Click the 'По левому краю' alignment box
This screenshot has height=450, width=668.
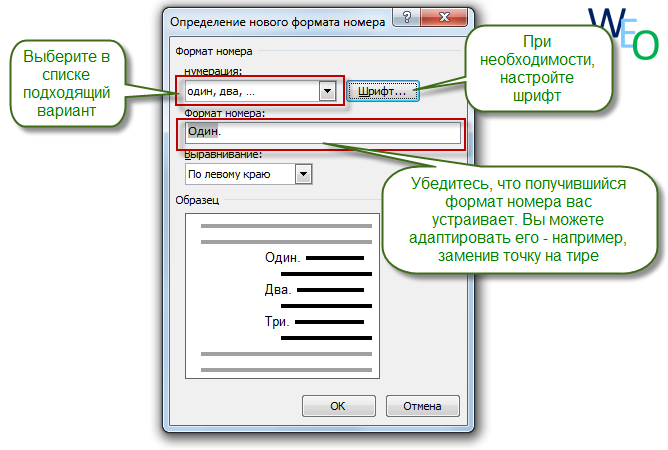point(239,174)
